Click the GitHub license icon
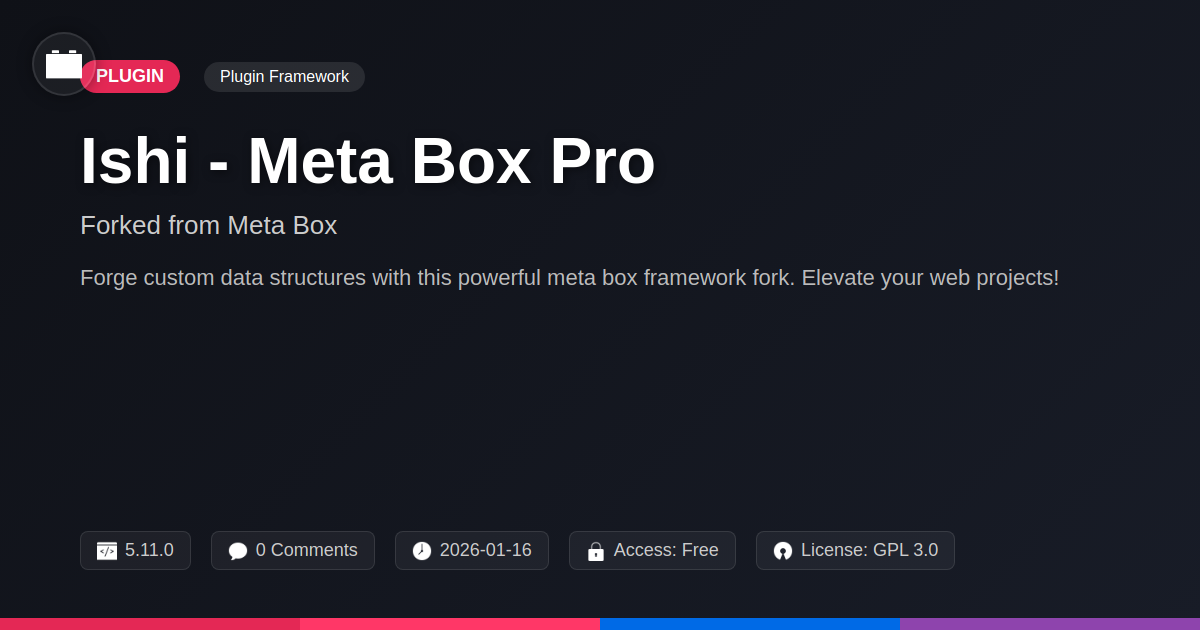Screen dimensions: 1200x630 (783, 551)
